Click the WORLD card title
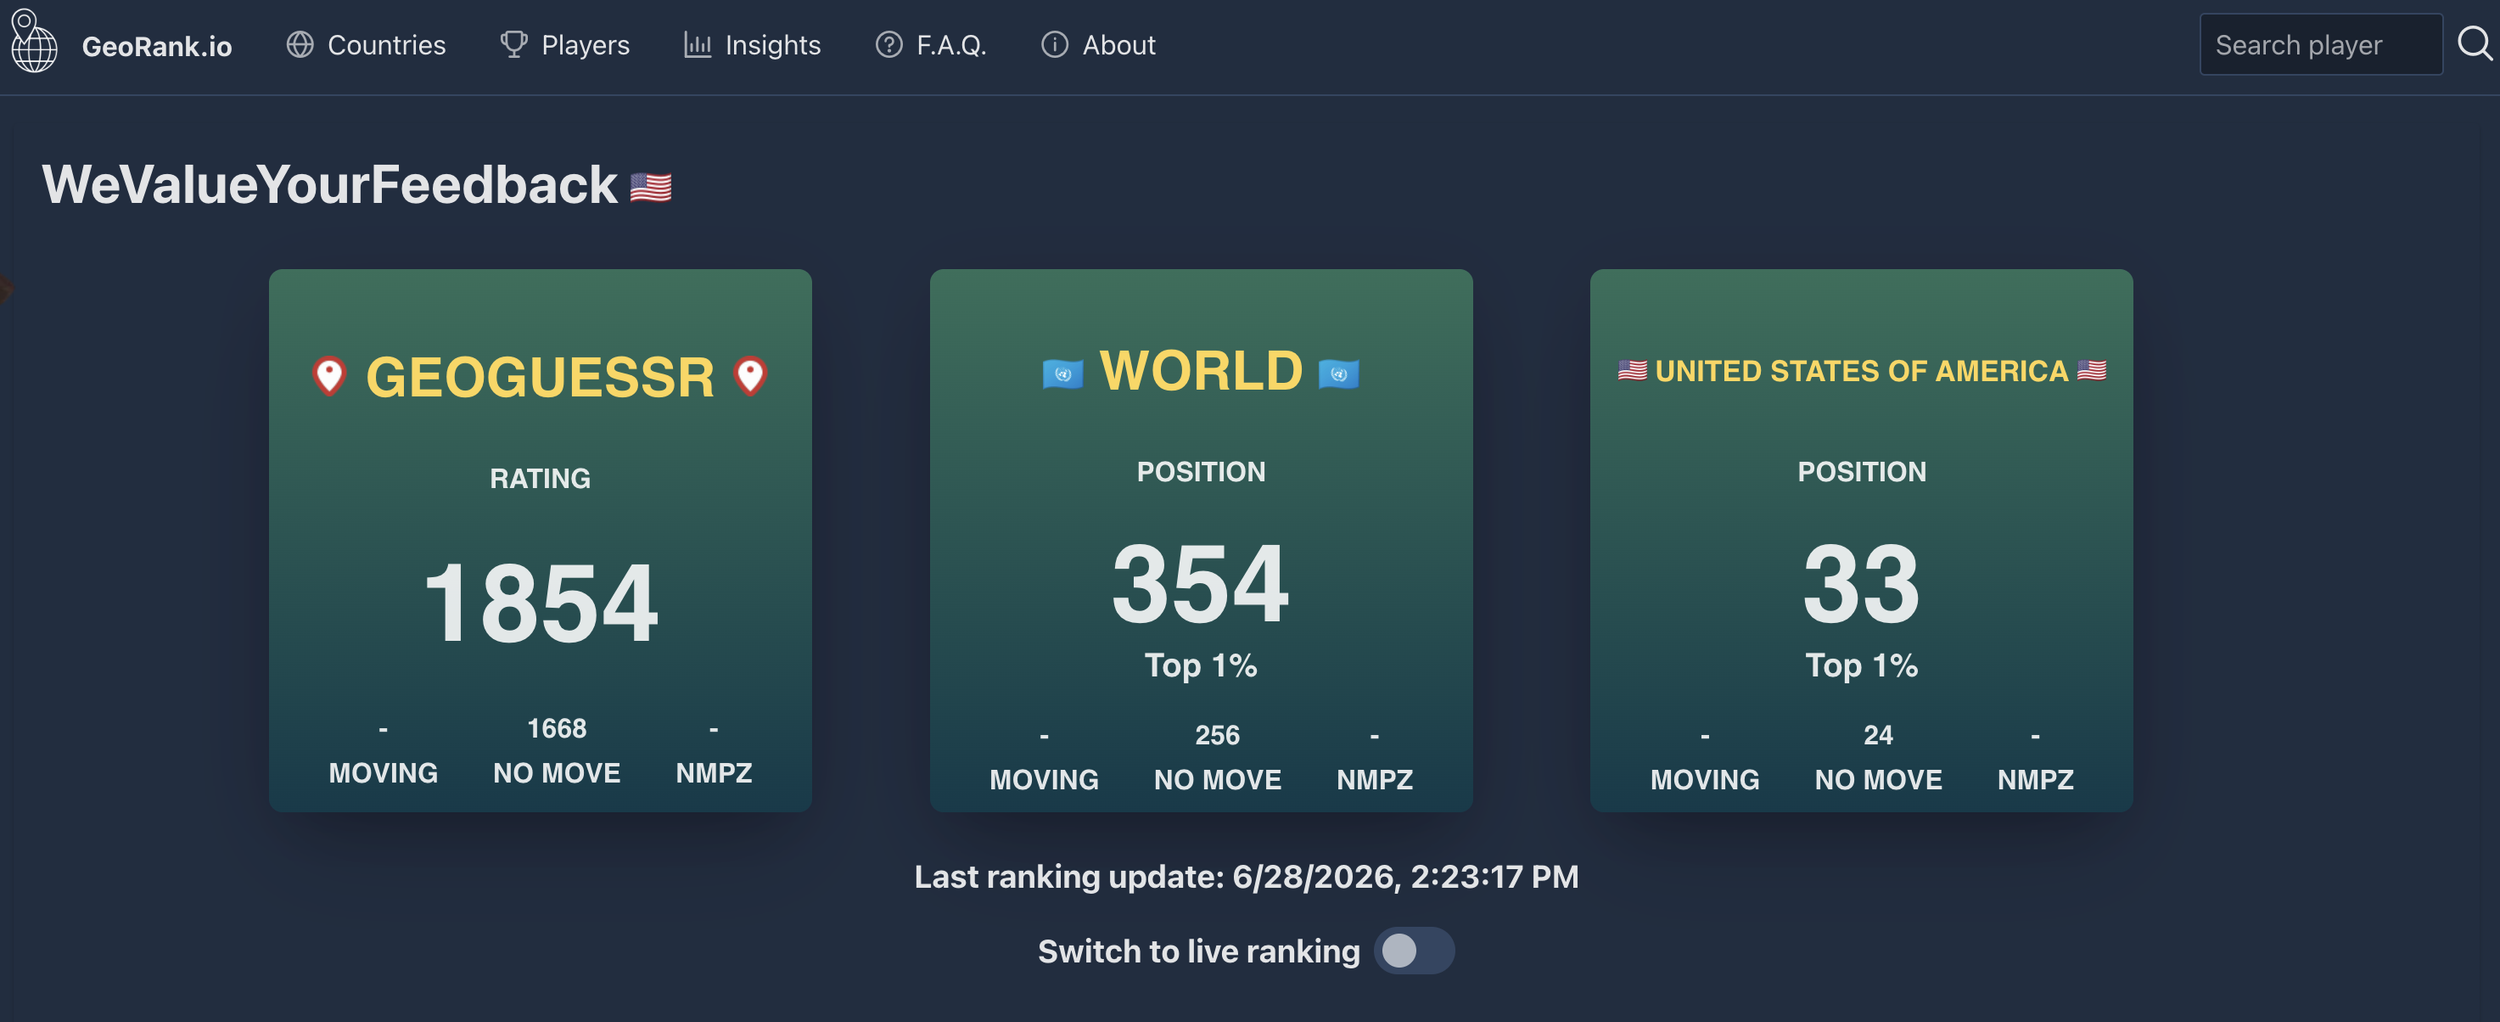Screen dimensions: 2500x1022 (x=1201, y=371)
